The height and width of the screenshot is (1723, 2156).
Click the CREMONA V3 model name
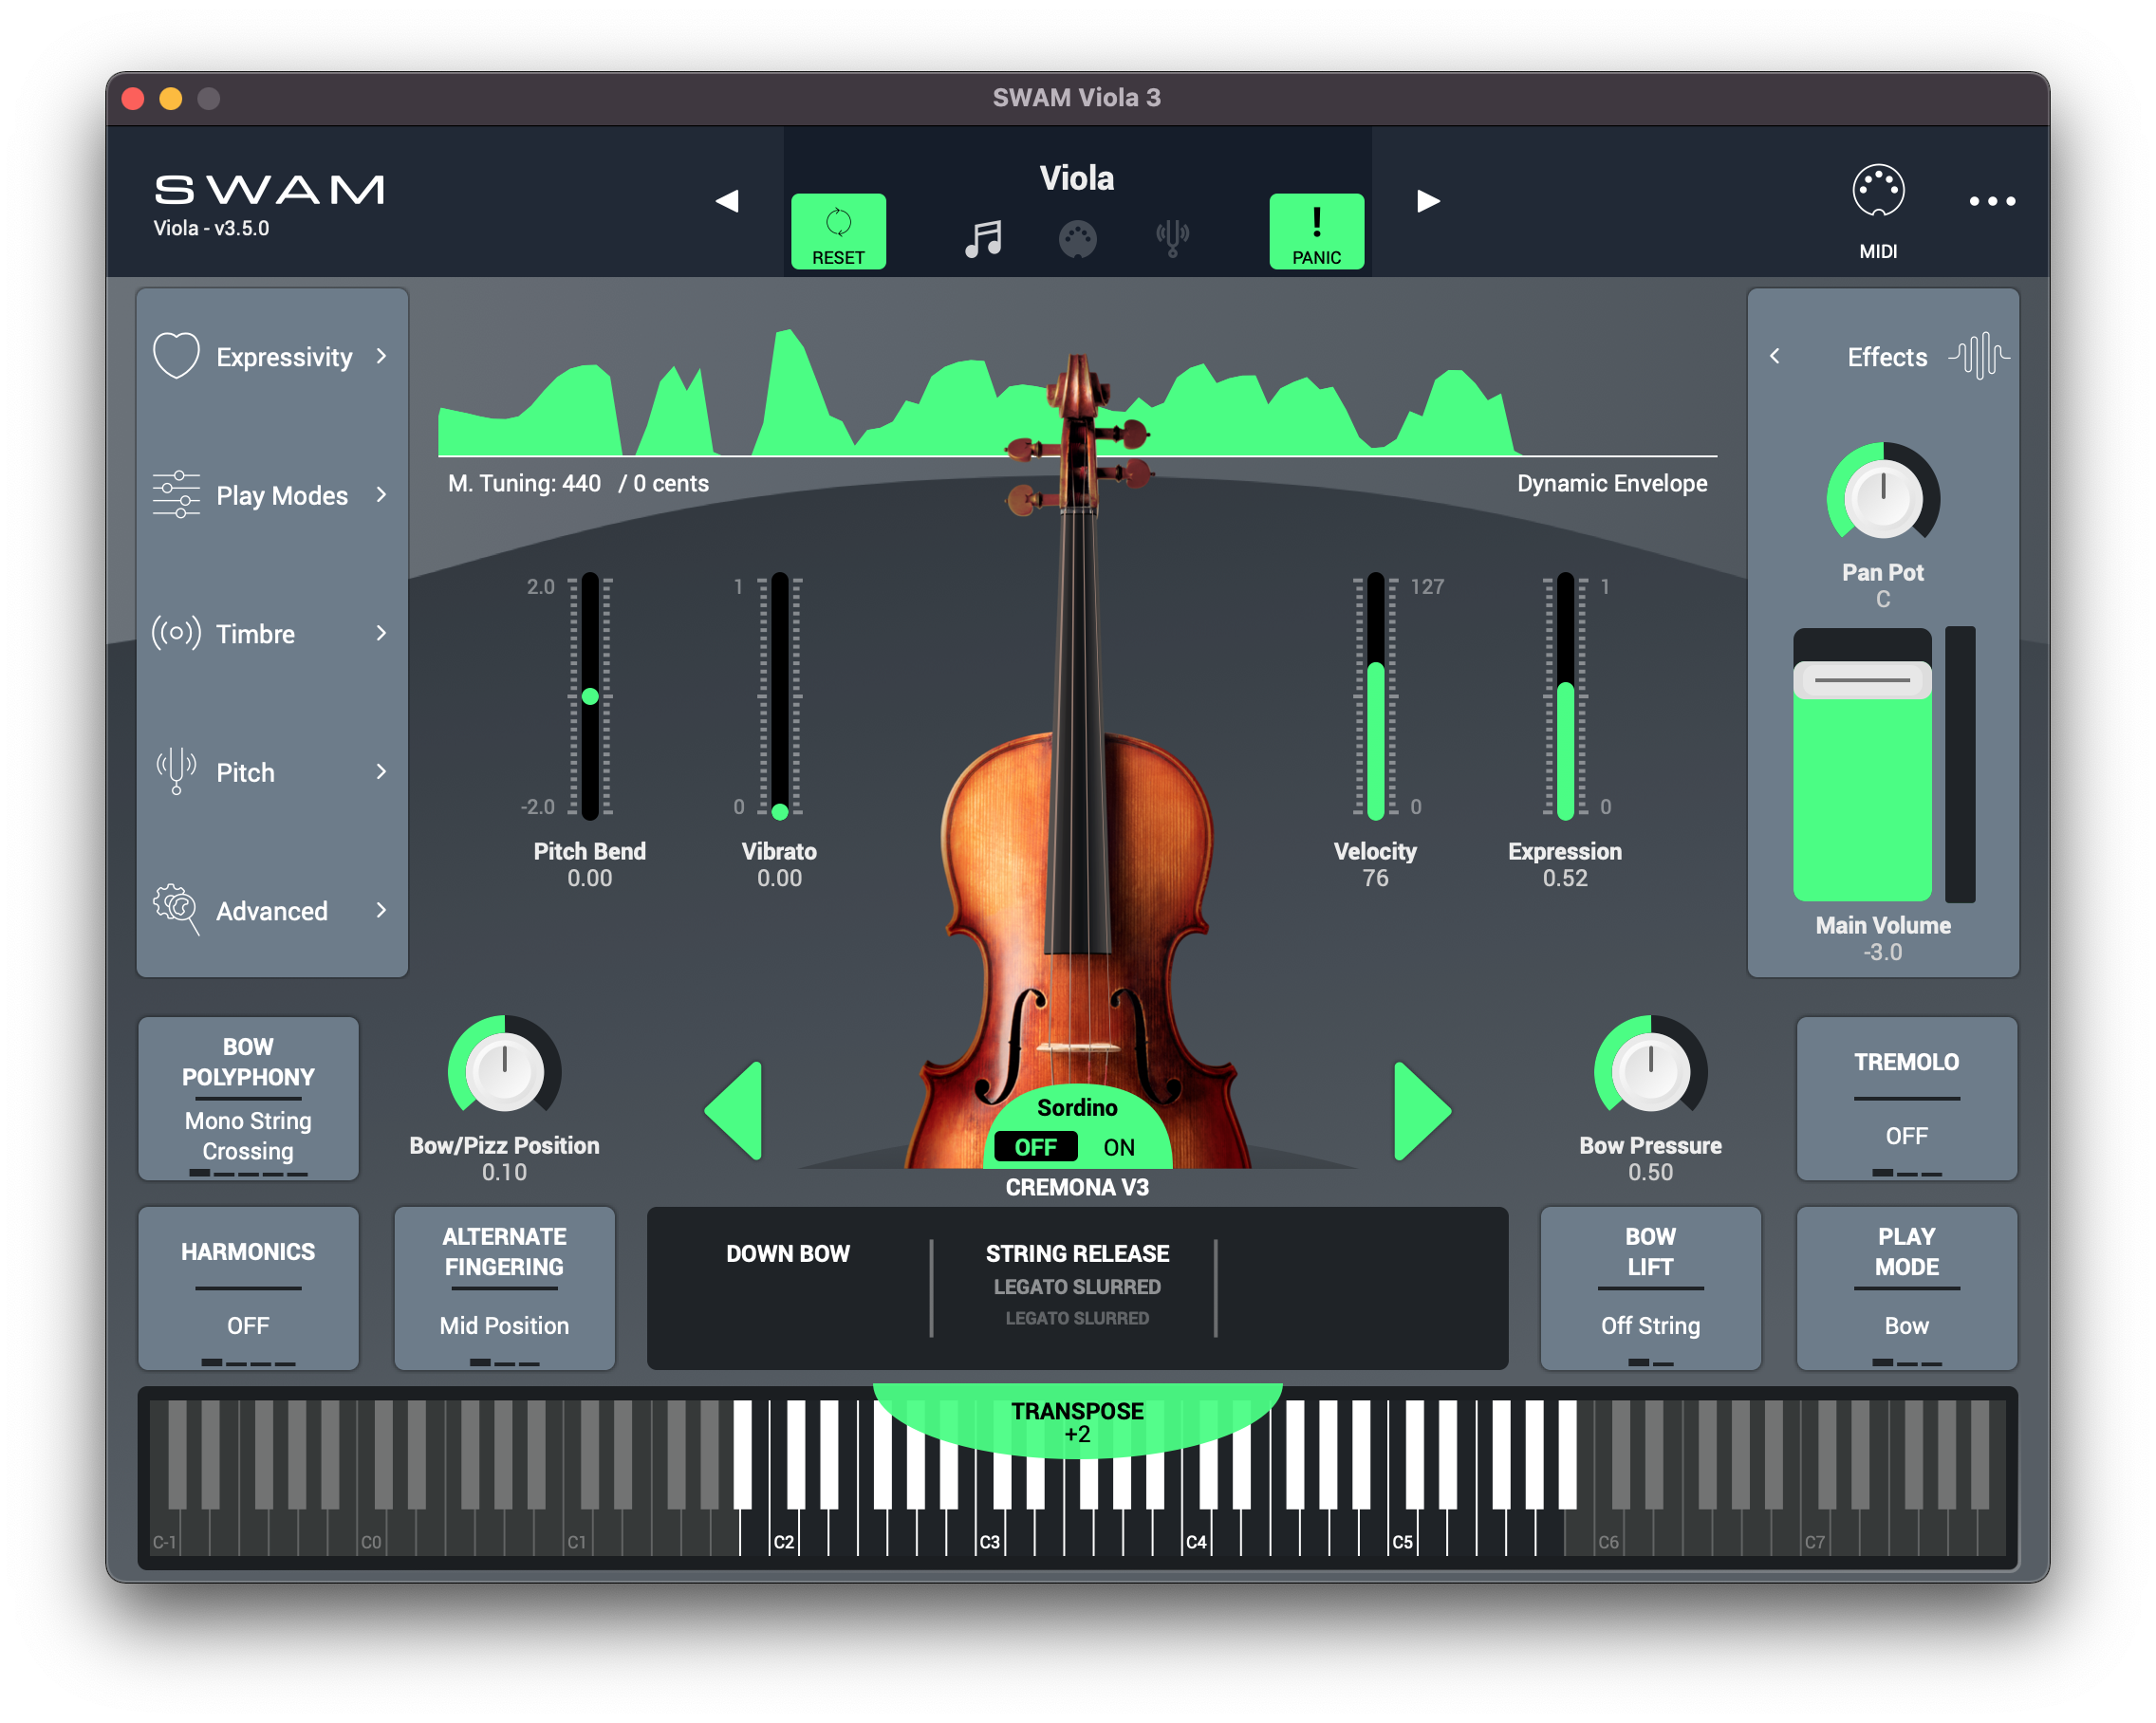(x=1077, y=1187)
